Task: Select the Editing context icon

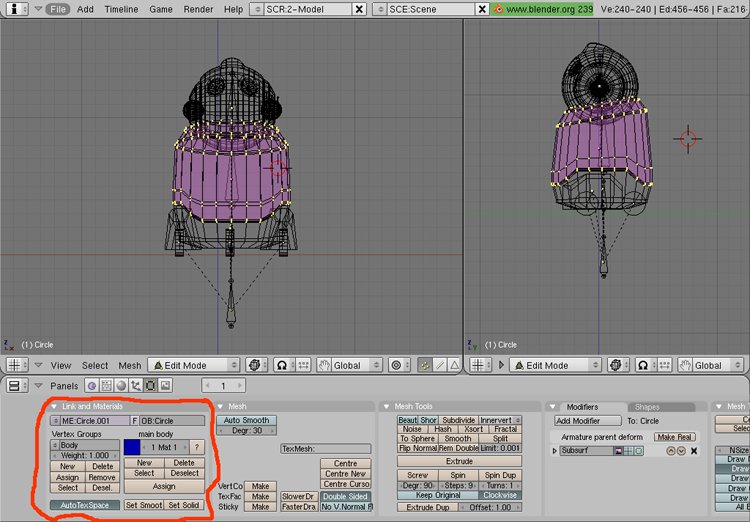Action: [x=150, y=385]
